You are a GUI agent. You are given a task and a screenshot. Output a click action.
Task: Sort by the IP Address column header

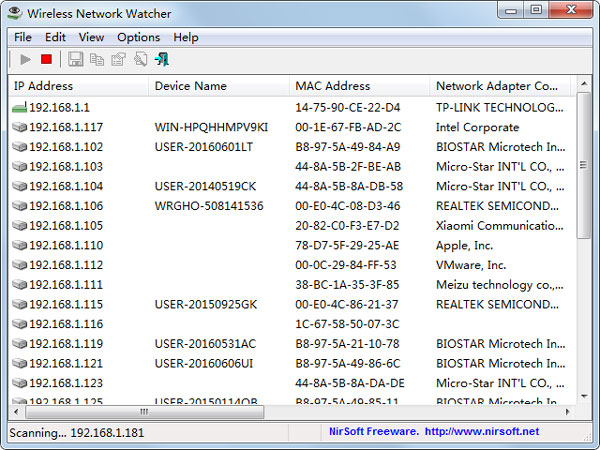click(78, 86)
